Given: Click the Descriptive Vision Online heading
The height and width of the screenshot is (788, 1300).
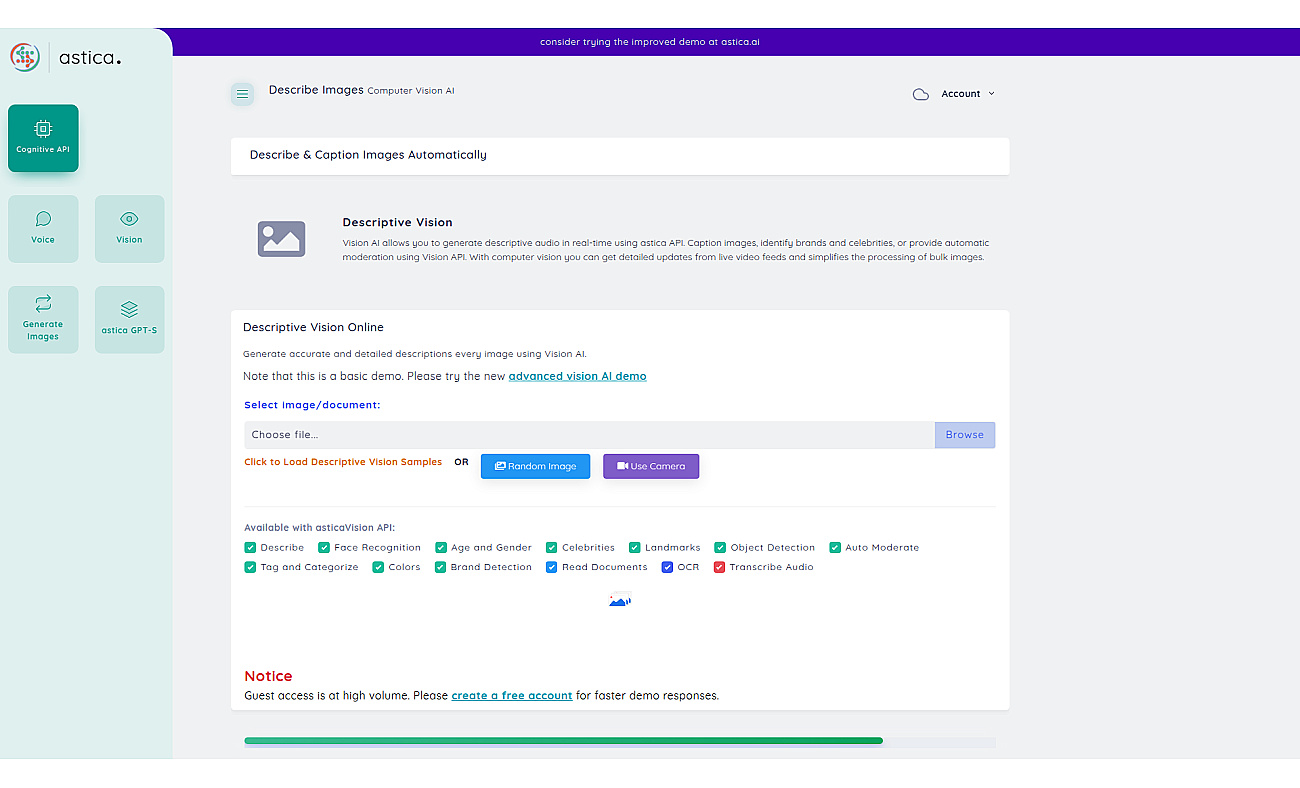Looking at the screenshot, I should [313, 327].
